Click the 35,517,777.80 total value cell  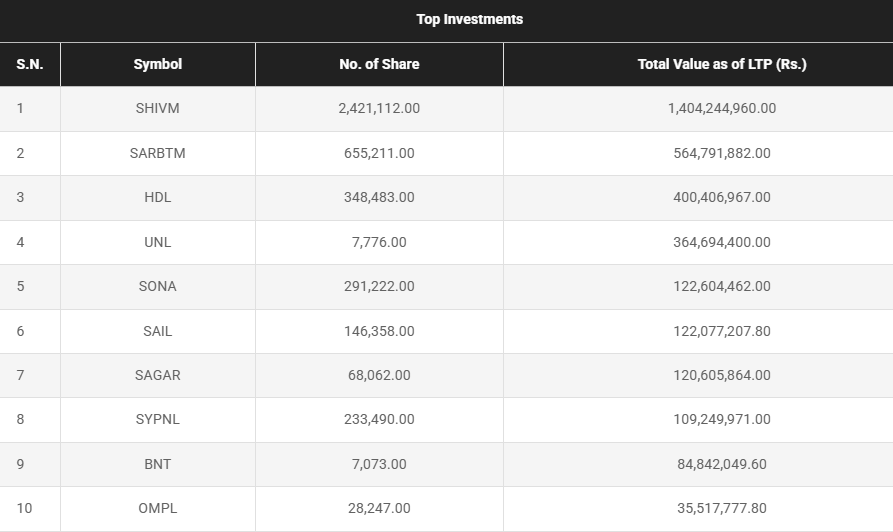[x=721, y=508]
